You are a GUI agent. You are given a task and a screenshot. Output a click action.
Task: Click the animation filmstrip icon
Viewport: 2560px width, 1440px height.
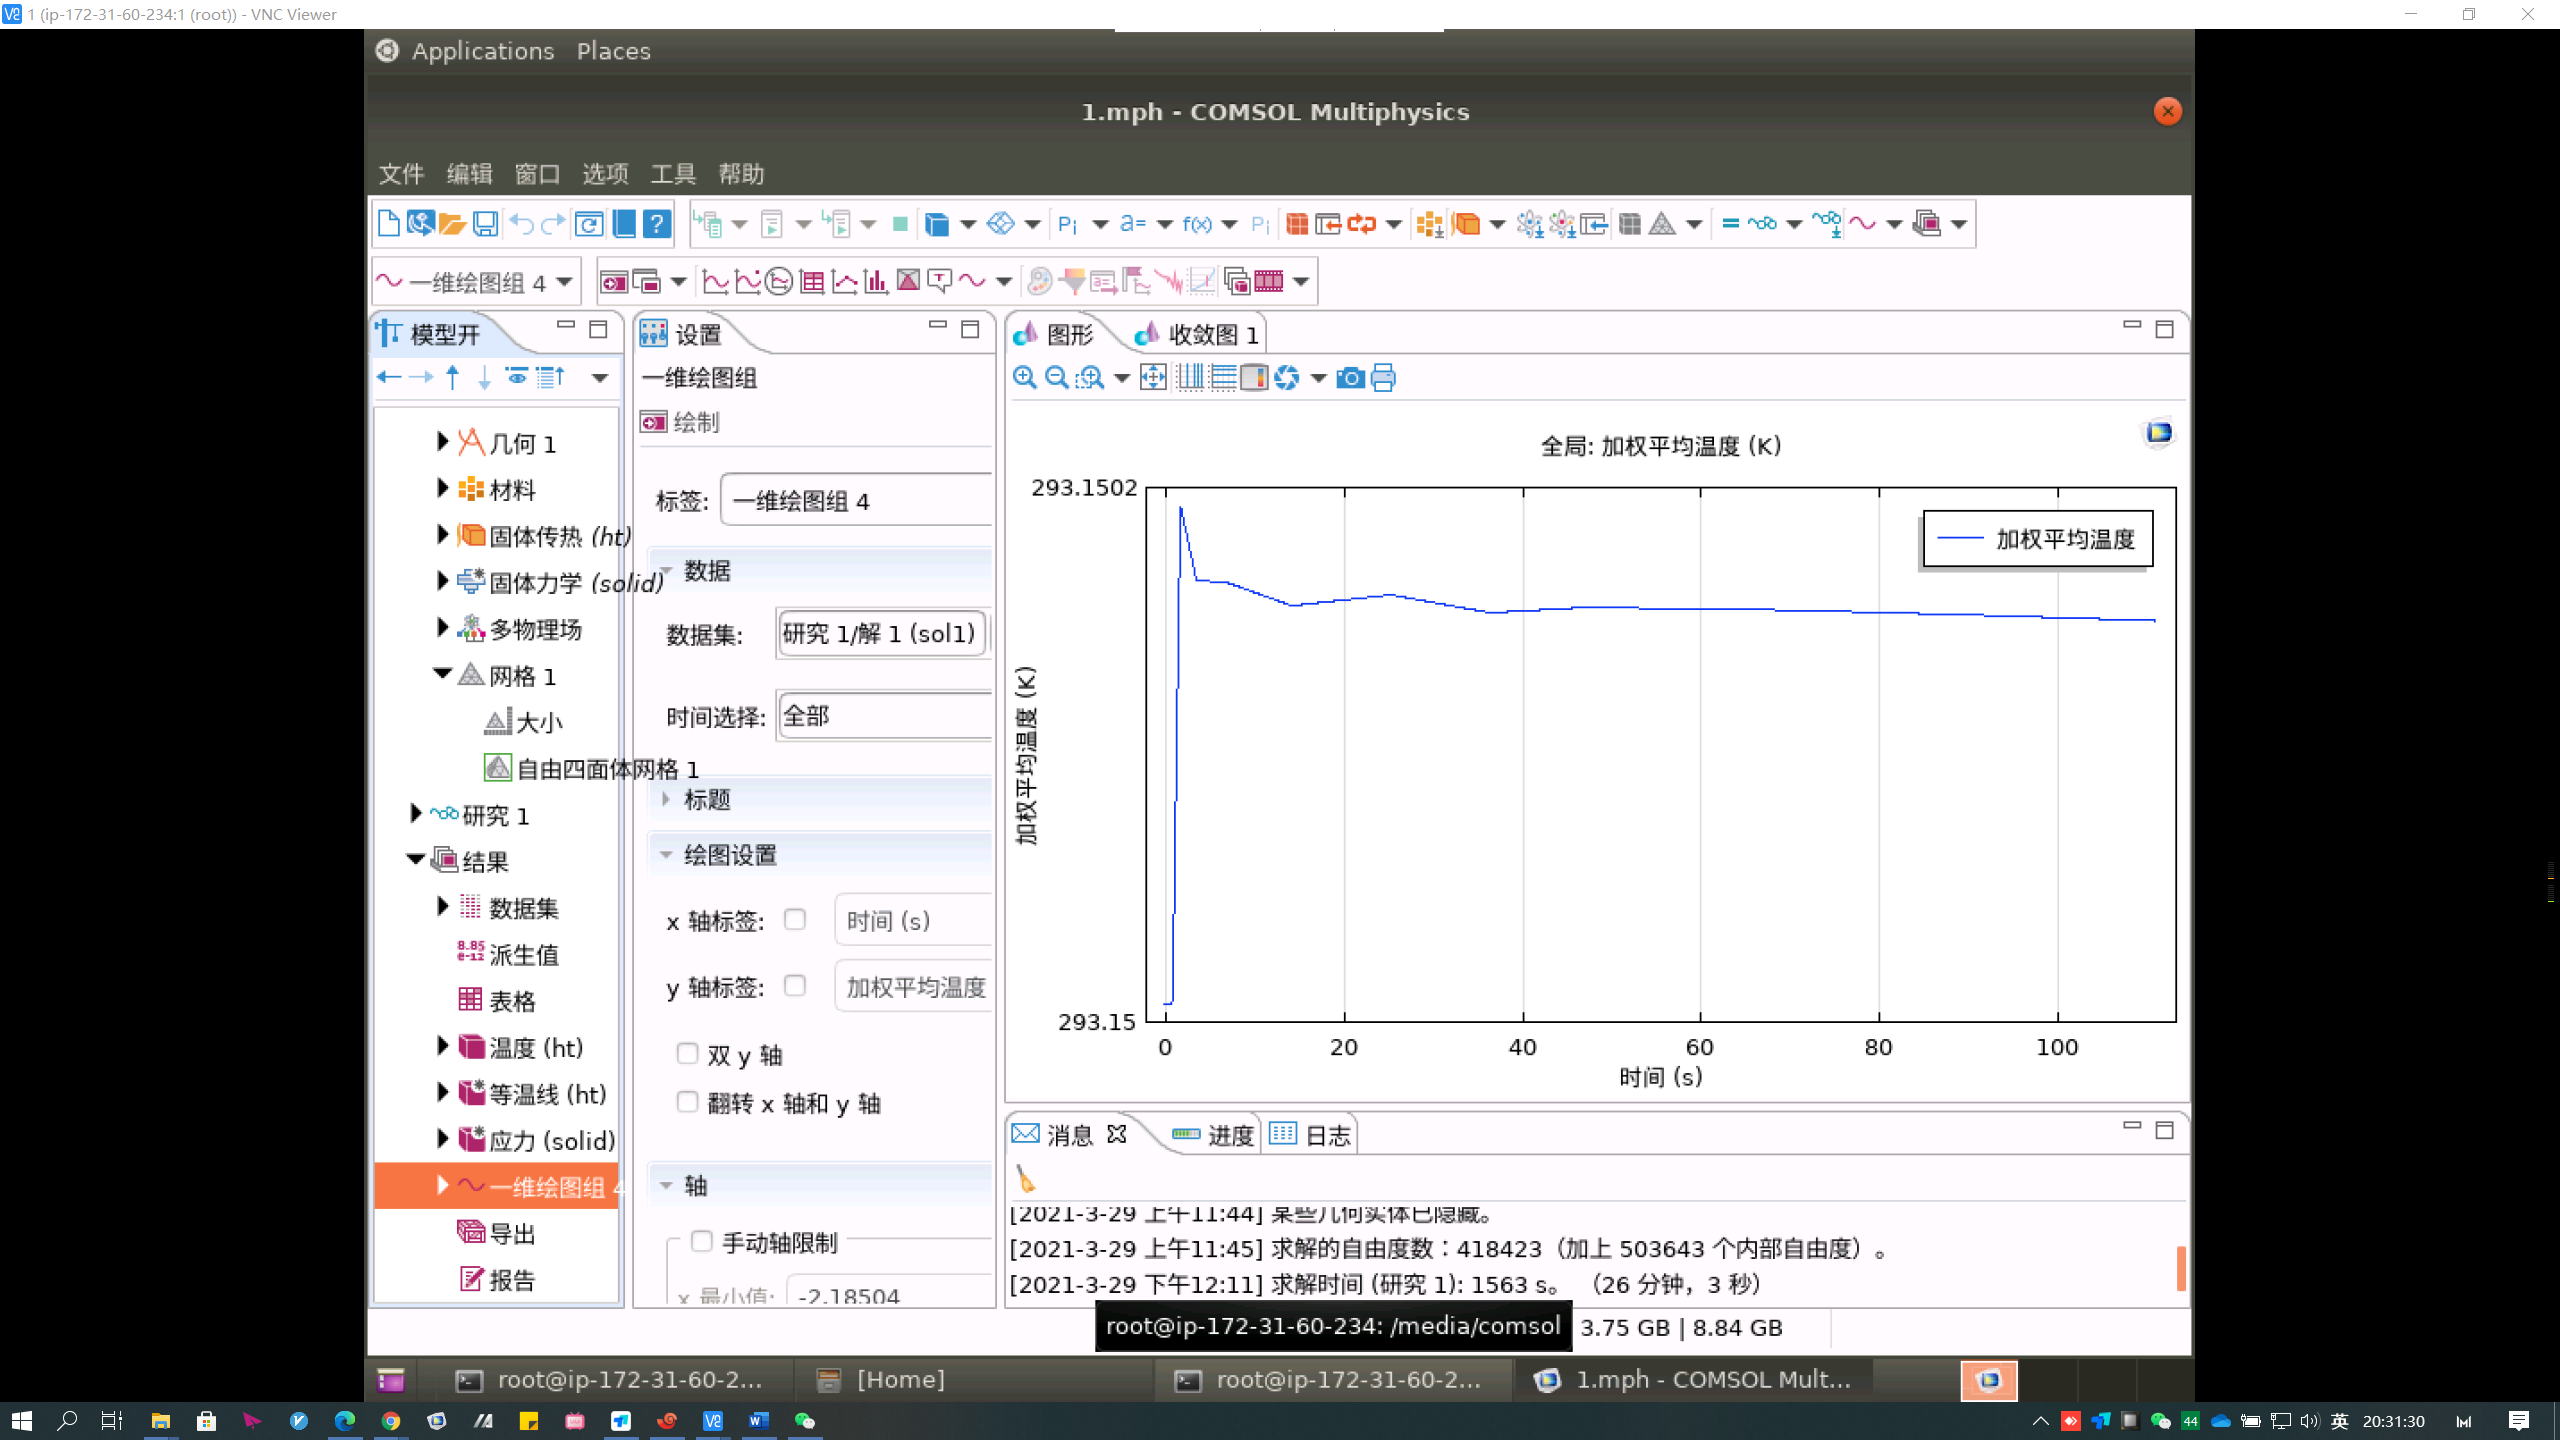(x=1268, y=282)
